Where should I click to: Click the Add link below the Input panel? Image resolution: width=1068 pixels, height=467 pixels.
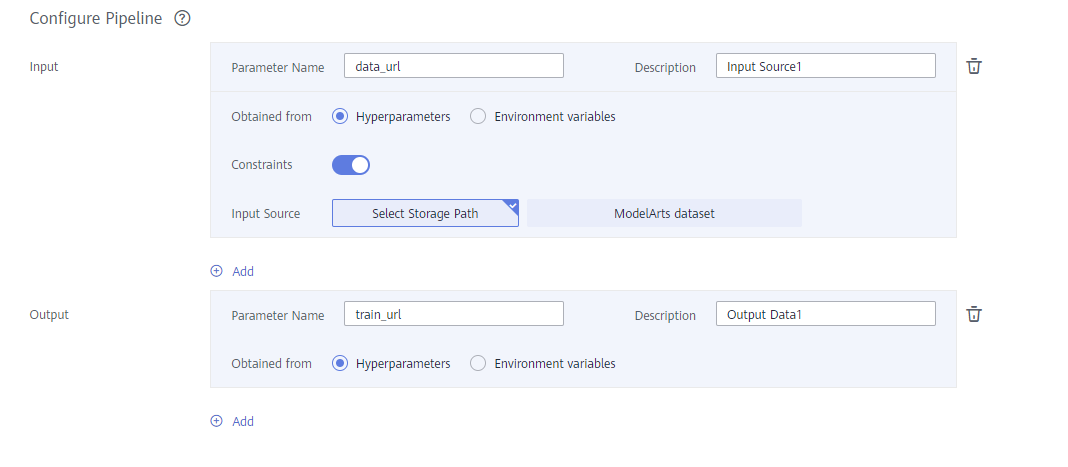tap(243, 271)
